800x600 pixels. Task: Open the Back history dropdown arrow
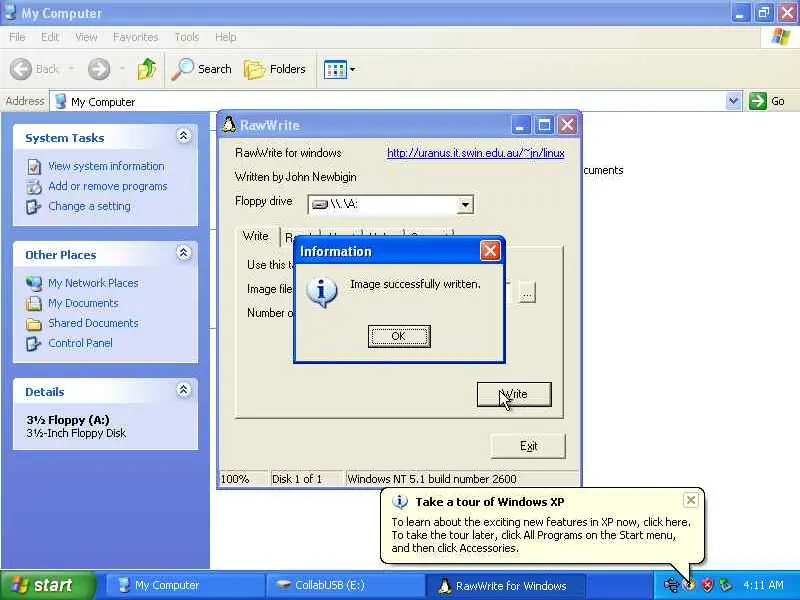coord(71,68)
